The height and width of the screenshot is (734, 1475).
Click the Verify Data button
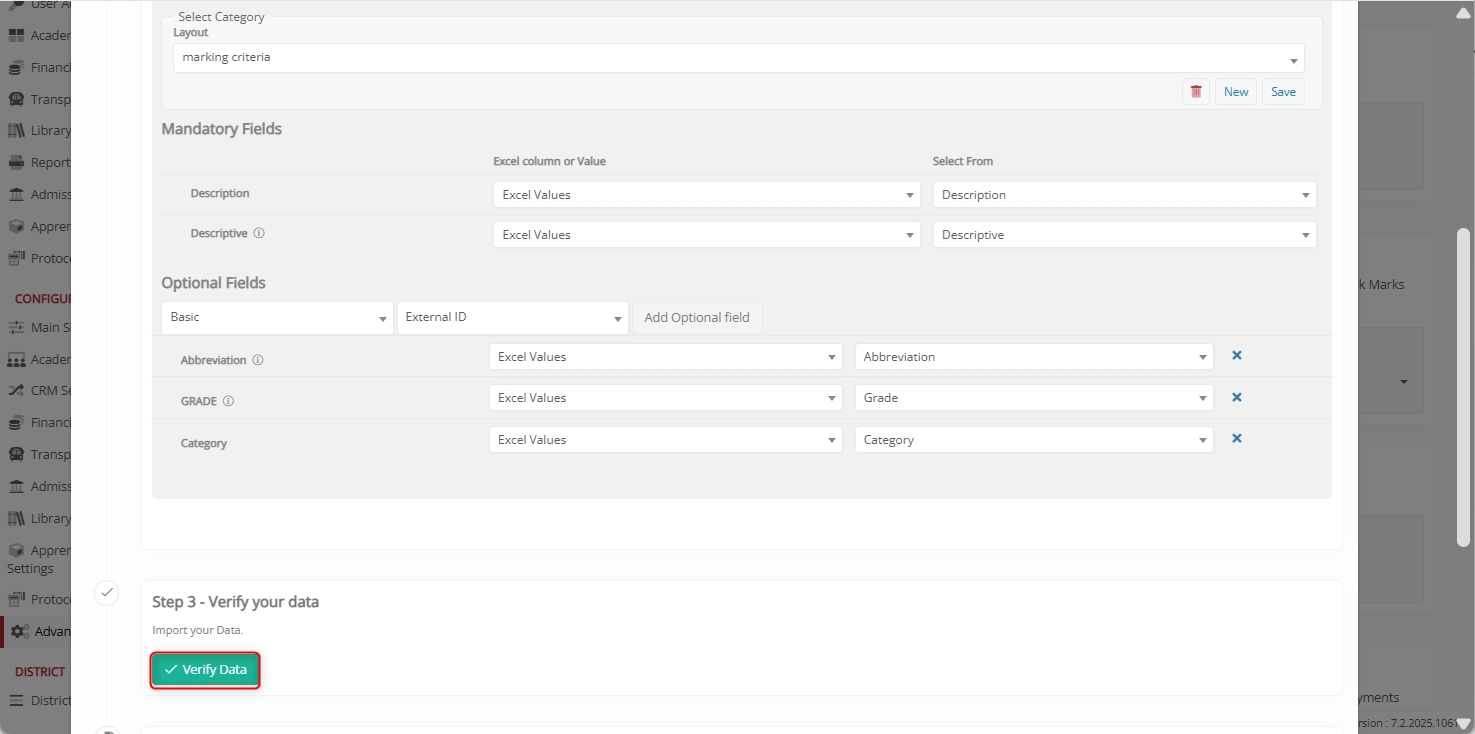pos(205,670)
